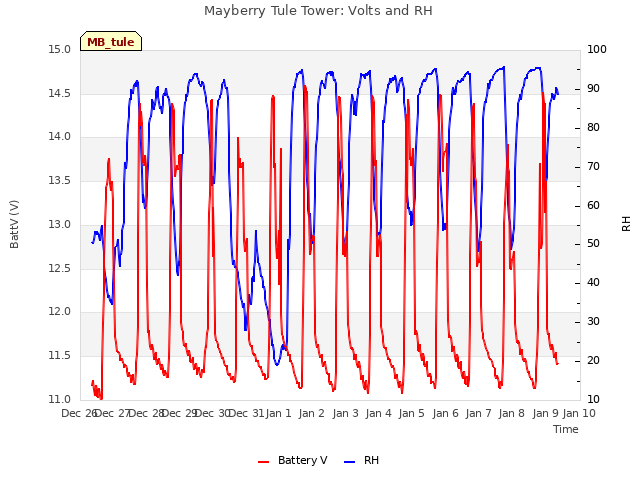Viewport: 640px width, 480px height.
Task: Click the 90 right axis value
Action: pos(593,89)
